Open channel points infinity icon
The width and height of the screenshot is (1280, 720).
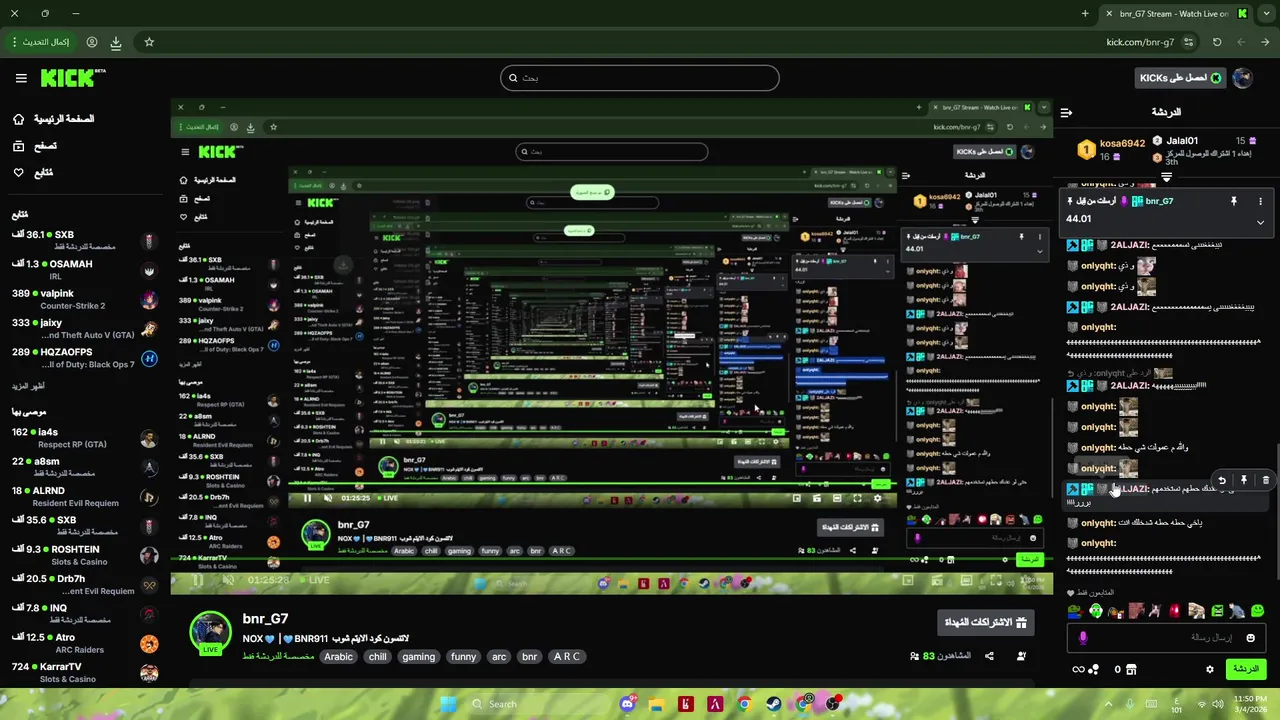point(1078,669)
